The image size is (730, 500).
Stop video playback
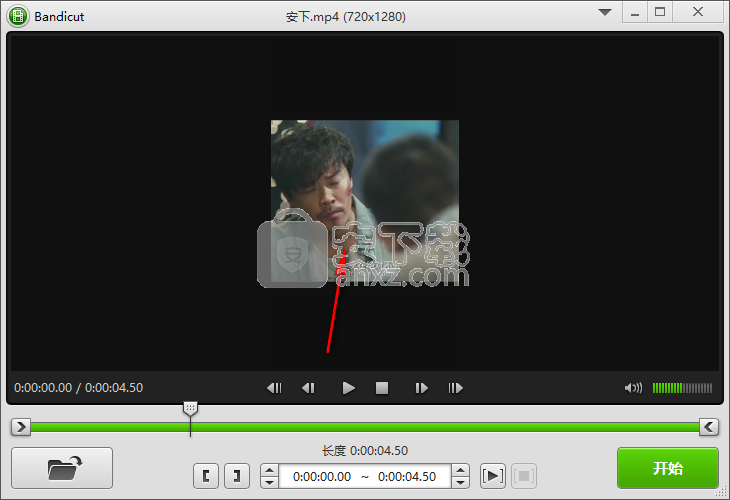[381, 388]
